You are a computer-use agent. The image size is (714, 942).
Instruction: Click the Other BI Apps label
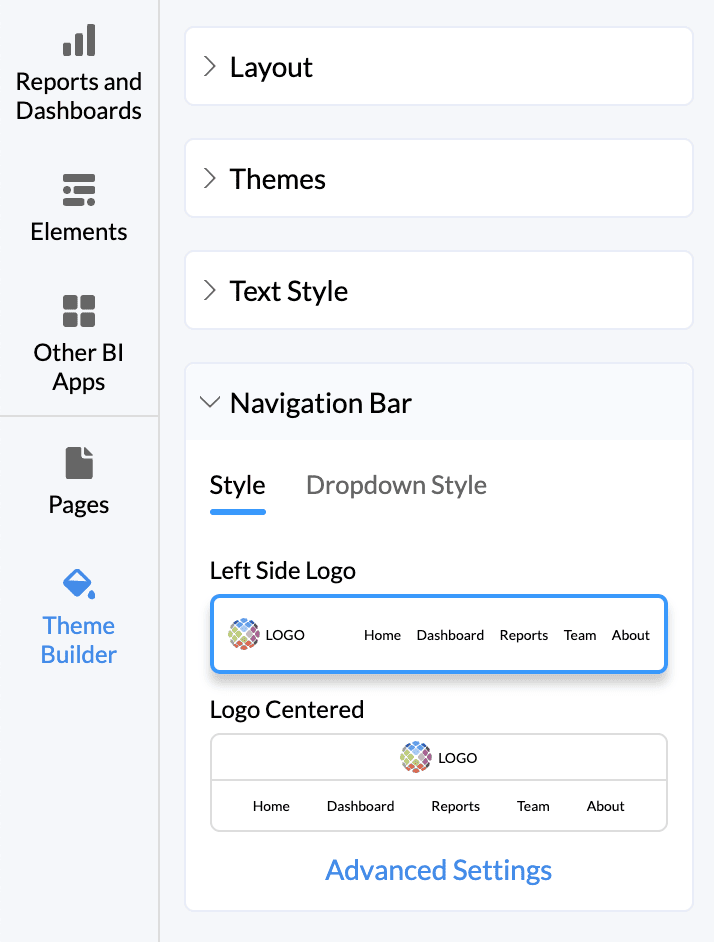(x=79, y=367)
